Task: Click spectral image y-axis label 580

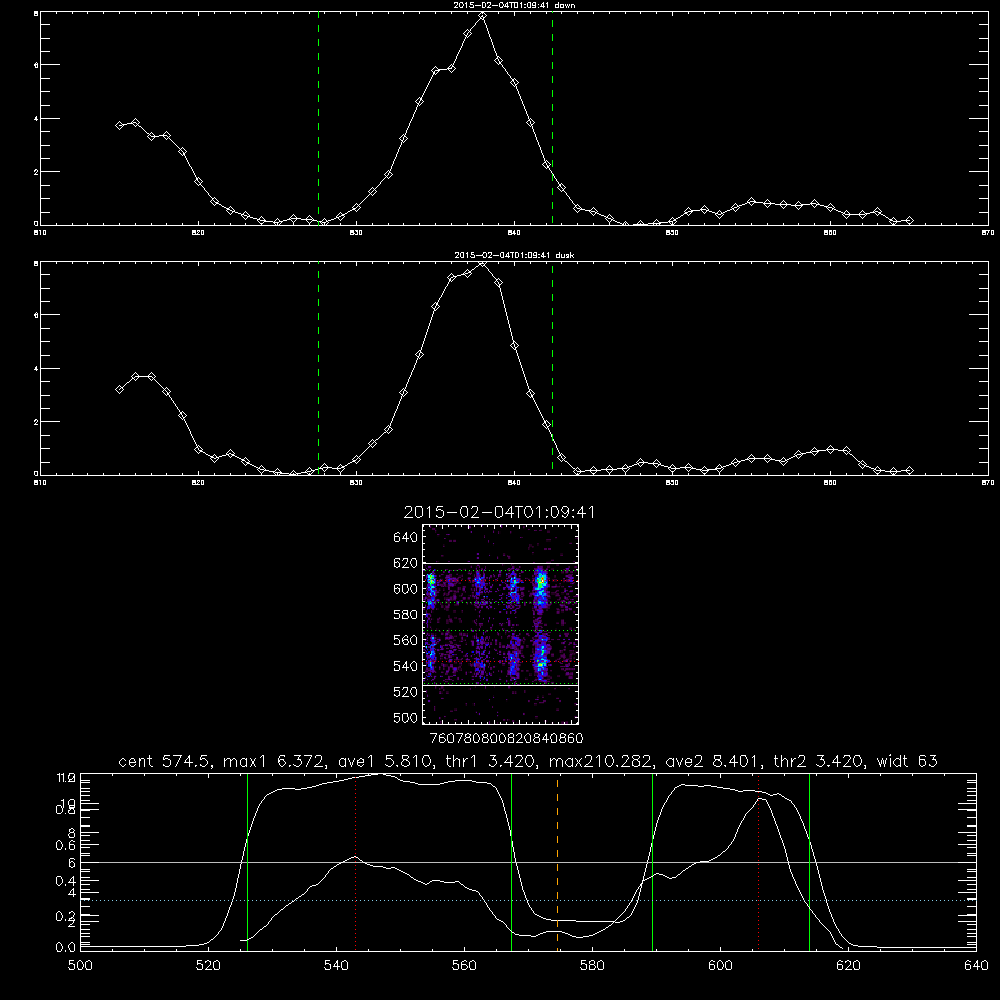Action: (405, 615)
